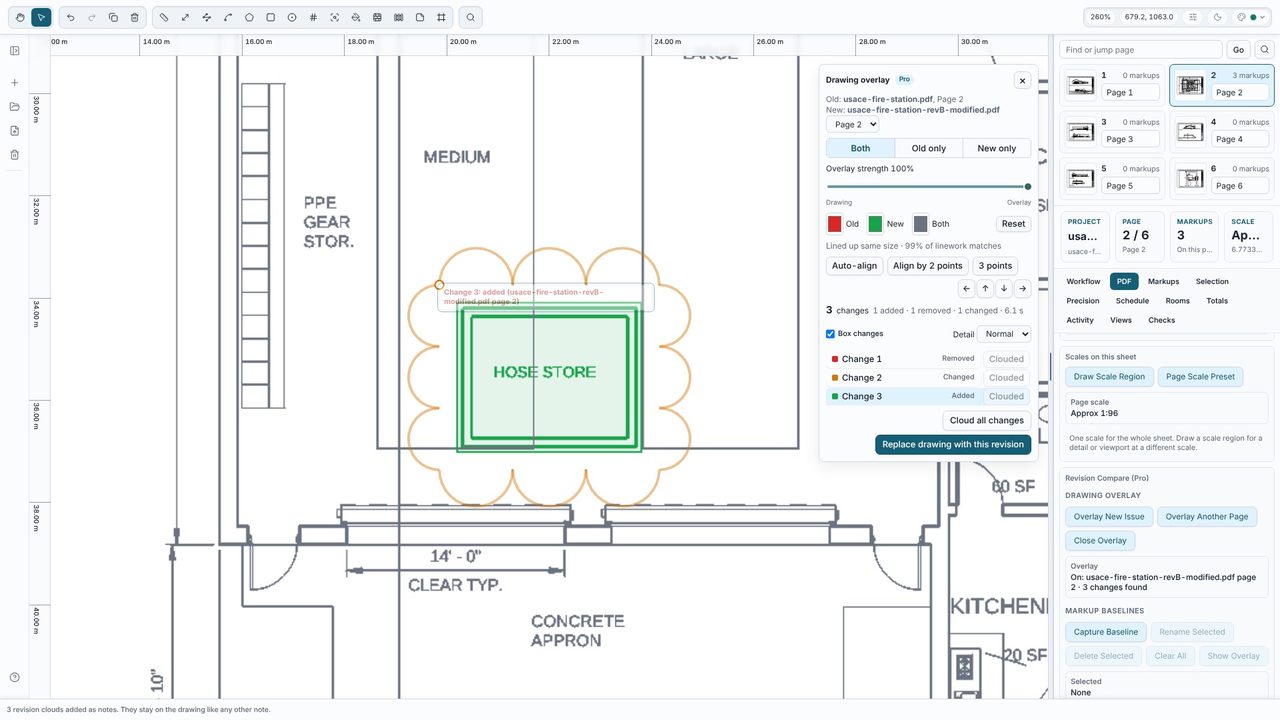Click the Close Overlay button

(x=1100, y=541)
